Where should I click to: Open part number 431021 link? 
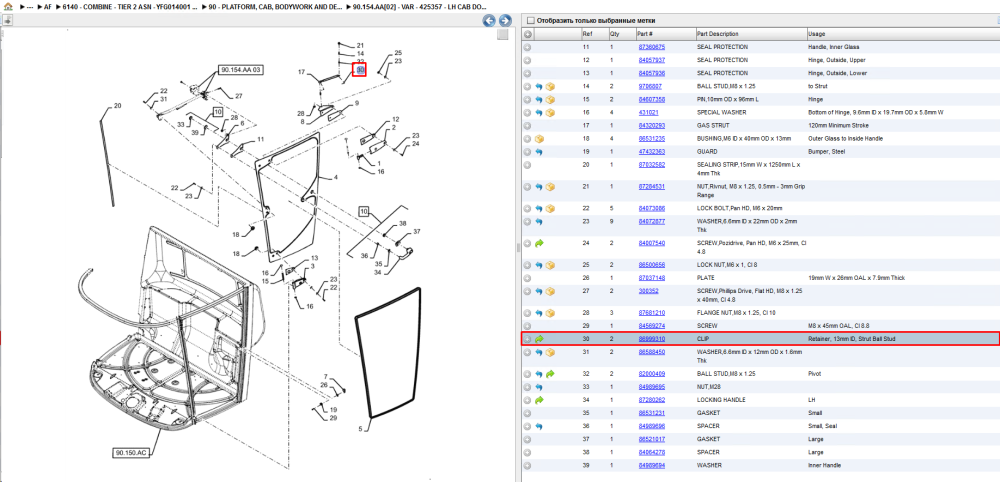tap(649, 112)
